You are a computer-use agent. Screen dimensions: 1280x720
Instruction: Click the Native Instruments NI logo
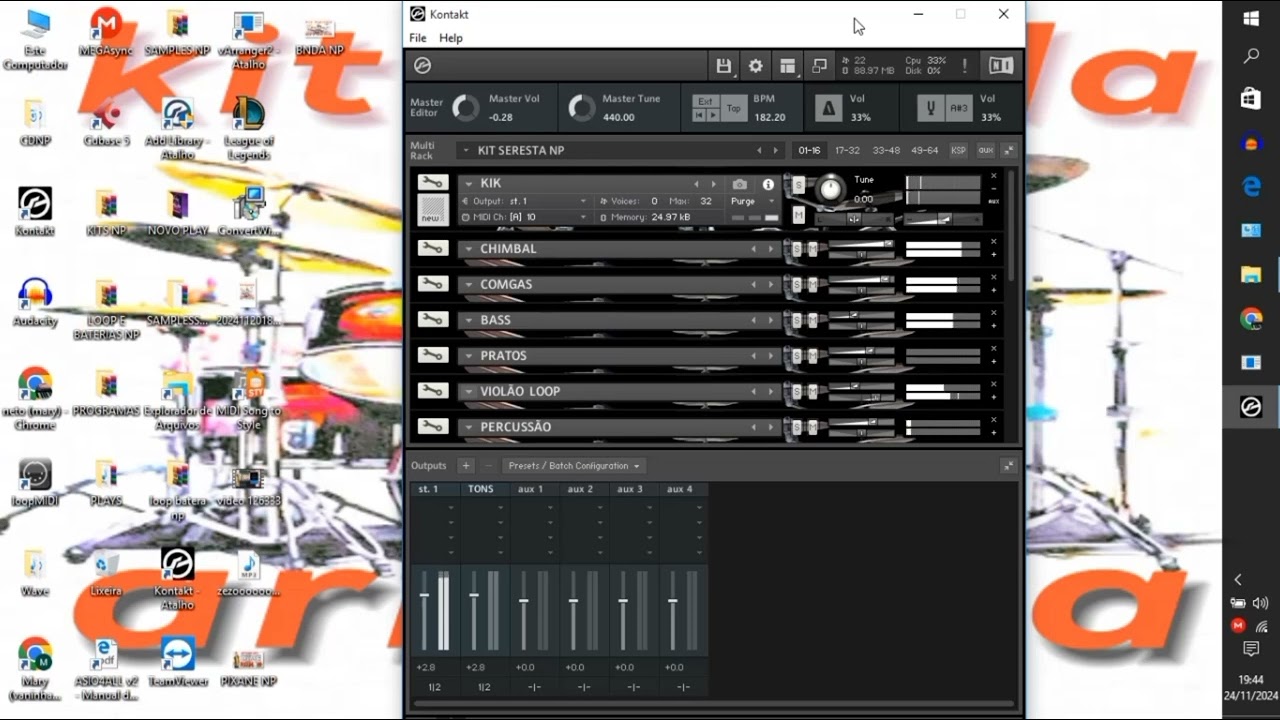(1001, 66)
